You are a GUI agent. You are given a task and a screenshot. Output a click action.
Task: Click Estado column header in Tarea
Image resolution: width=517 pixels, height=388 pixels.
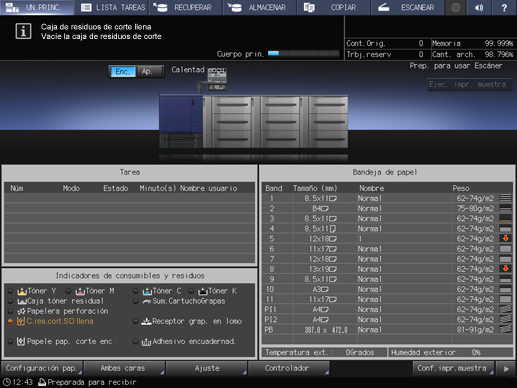[115, 188]
